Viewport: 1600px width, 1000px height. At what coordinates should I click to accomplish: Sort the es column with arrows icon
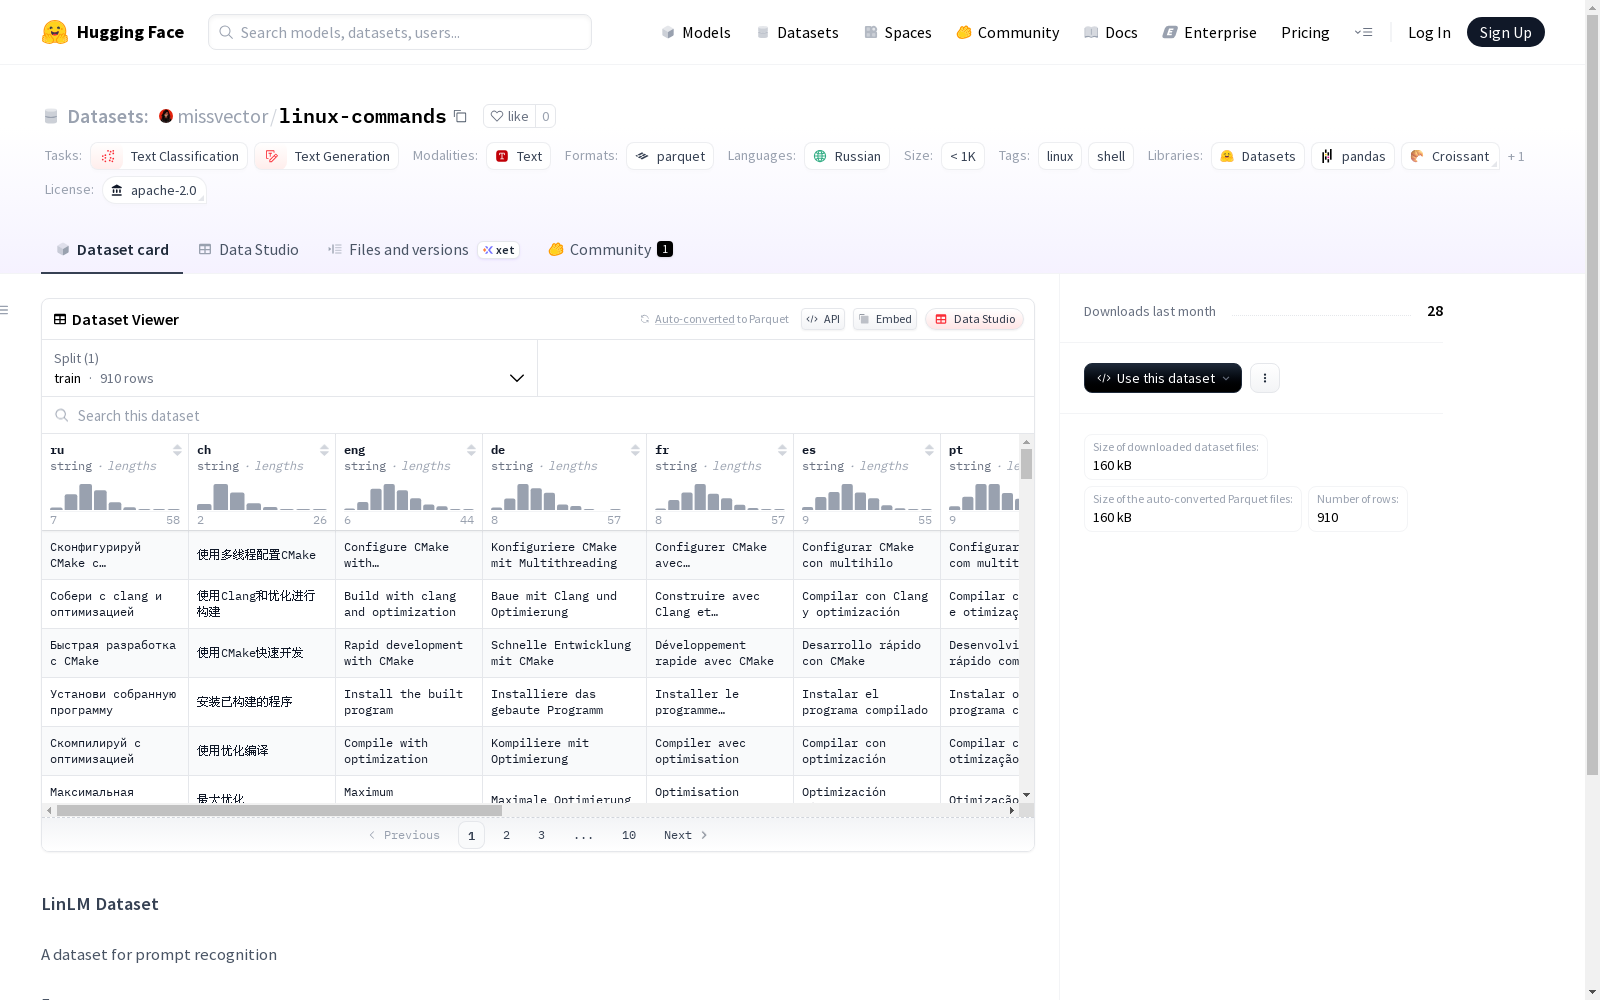pos(929,450)
